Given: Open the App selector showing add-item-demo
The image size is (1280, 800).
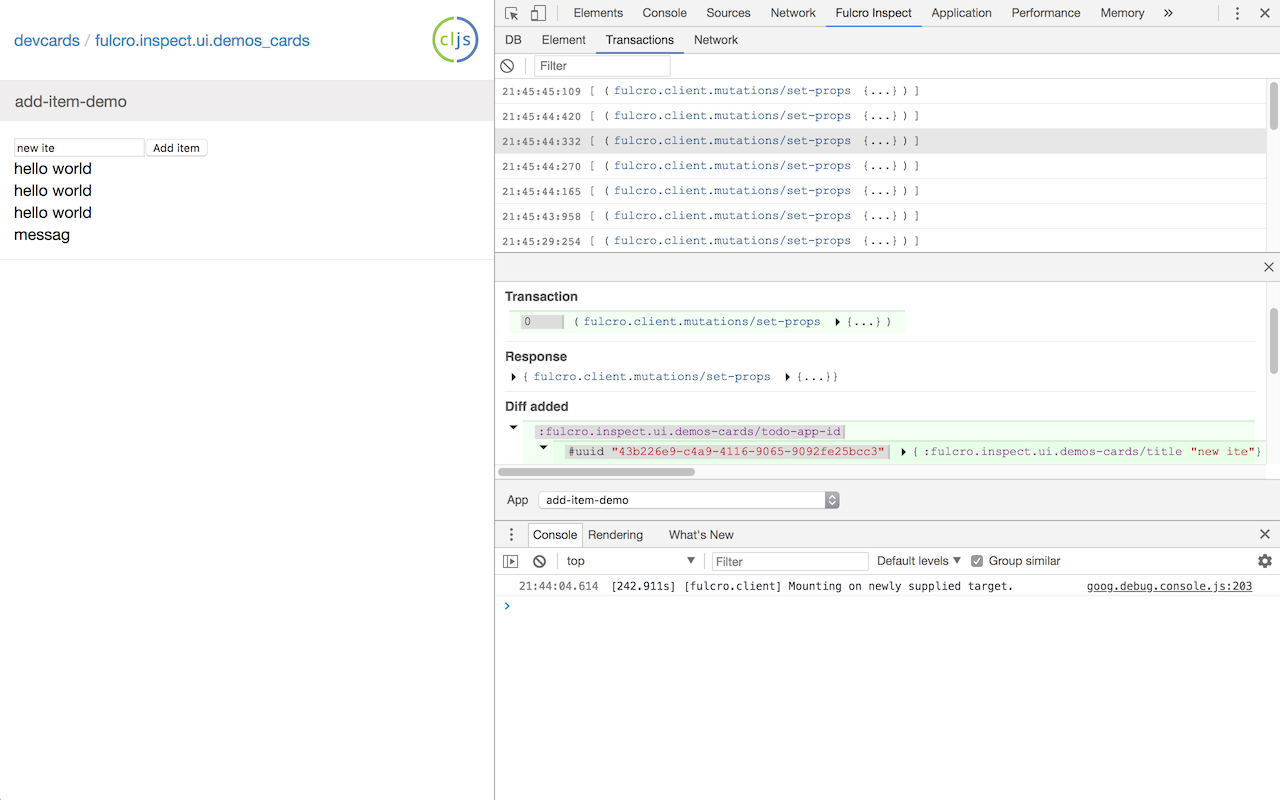Looking at the screenshot, I should (x=688, y=500).
